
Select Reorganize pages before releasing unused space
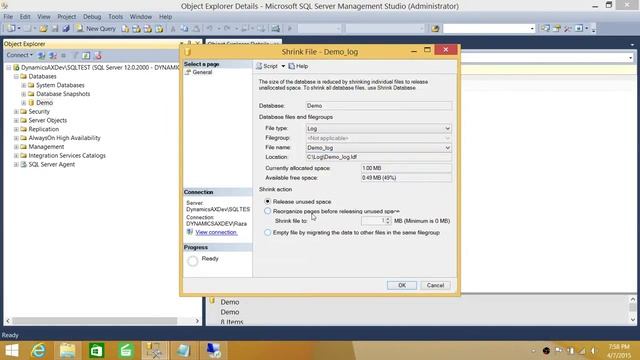coord(267,211)
